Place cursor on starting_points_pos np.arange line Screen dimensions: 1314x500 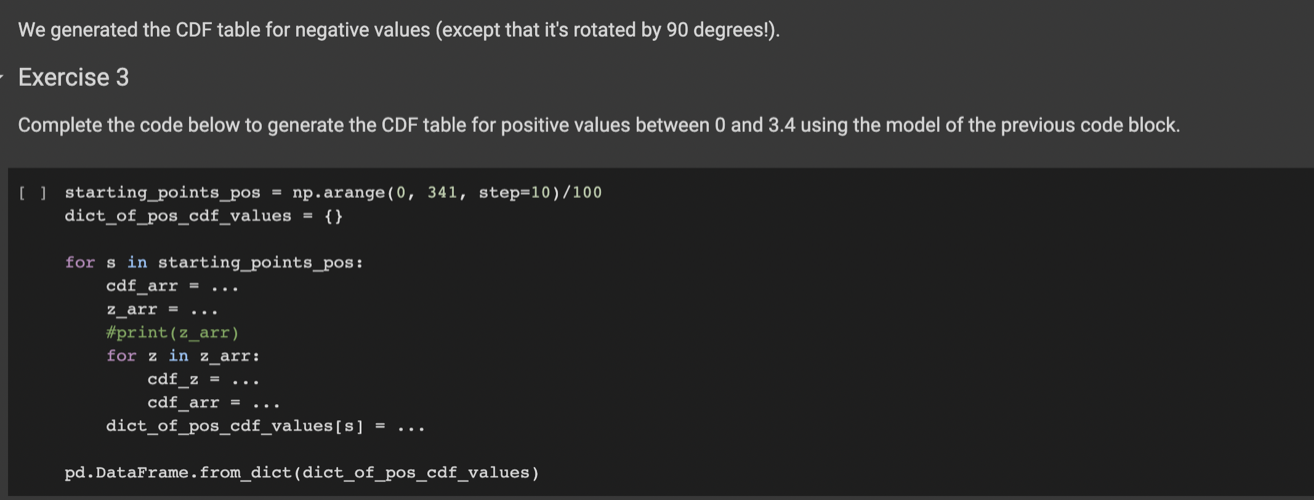(x=333, y=193)
